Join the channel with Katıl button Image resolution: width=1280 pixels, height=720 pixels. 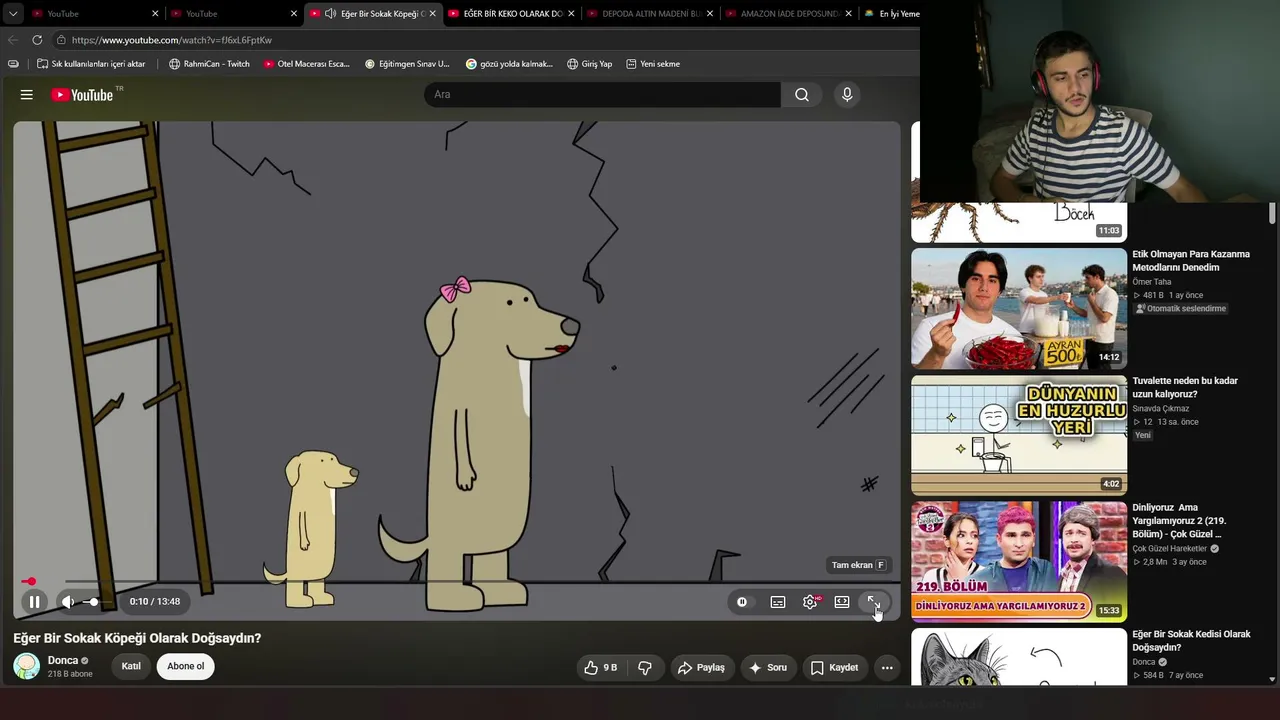point(131,666)
